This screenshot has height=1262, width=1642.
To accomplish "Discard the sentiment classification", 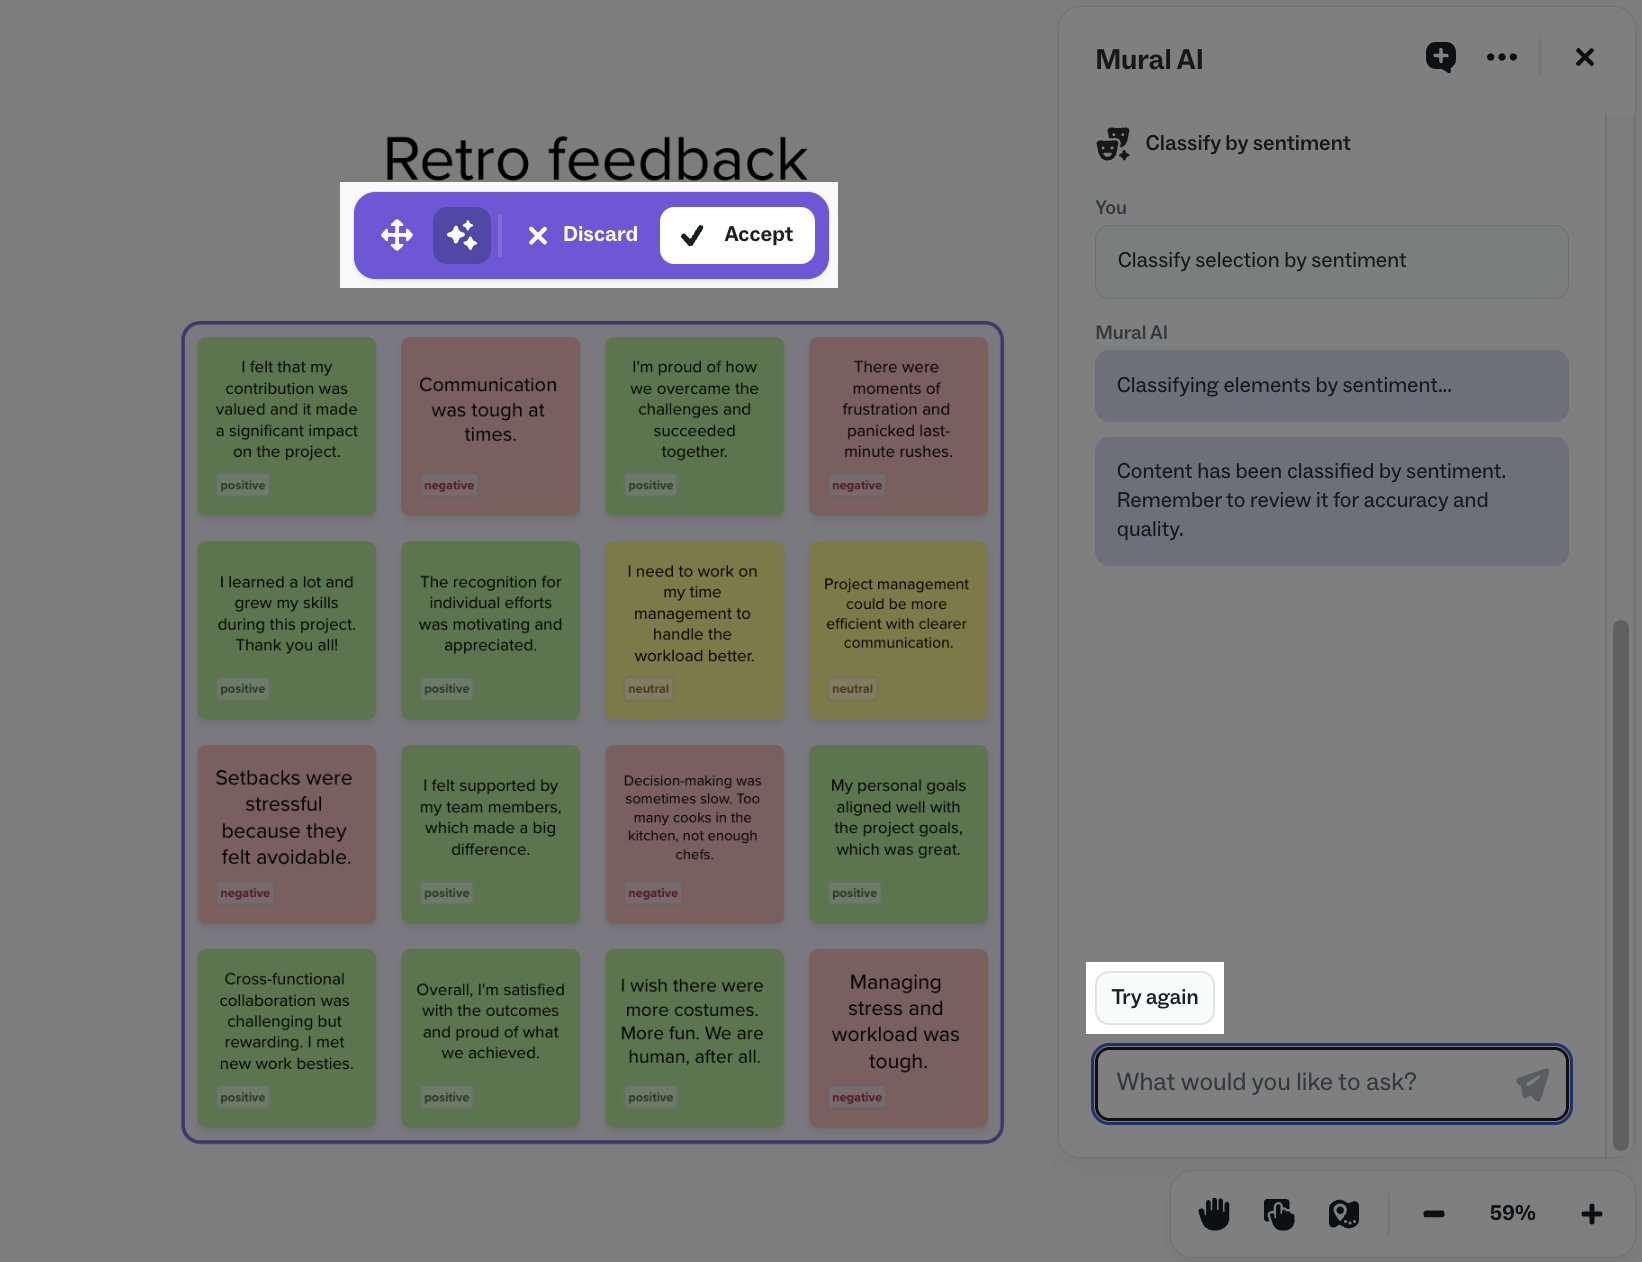I will (x=582, y=235).
